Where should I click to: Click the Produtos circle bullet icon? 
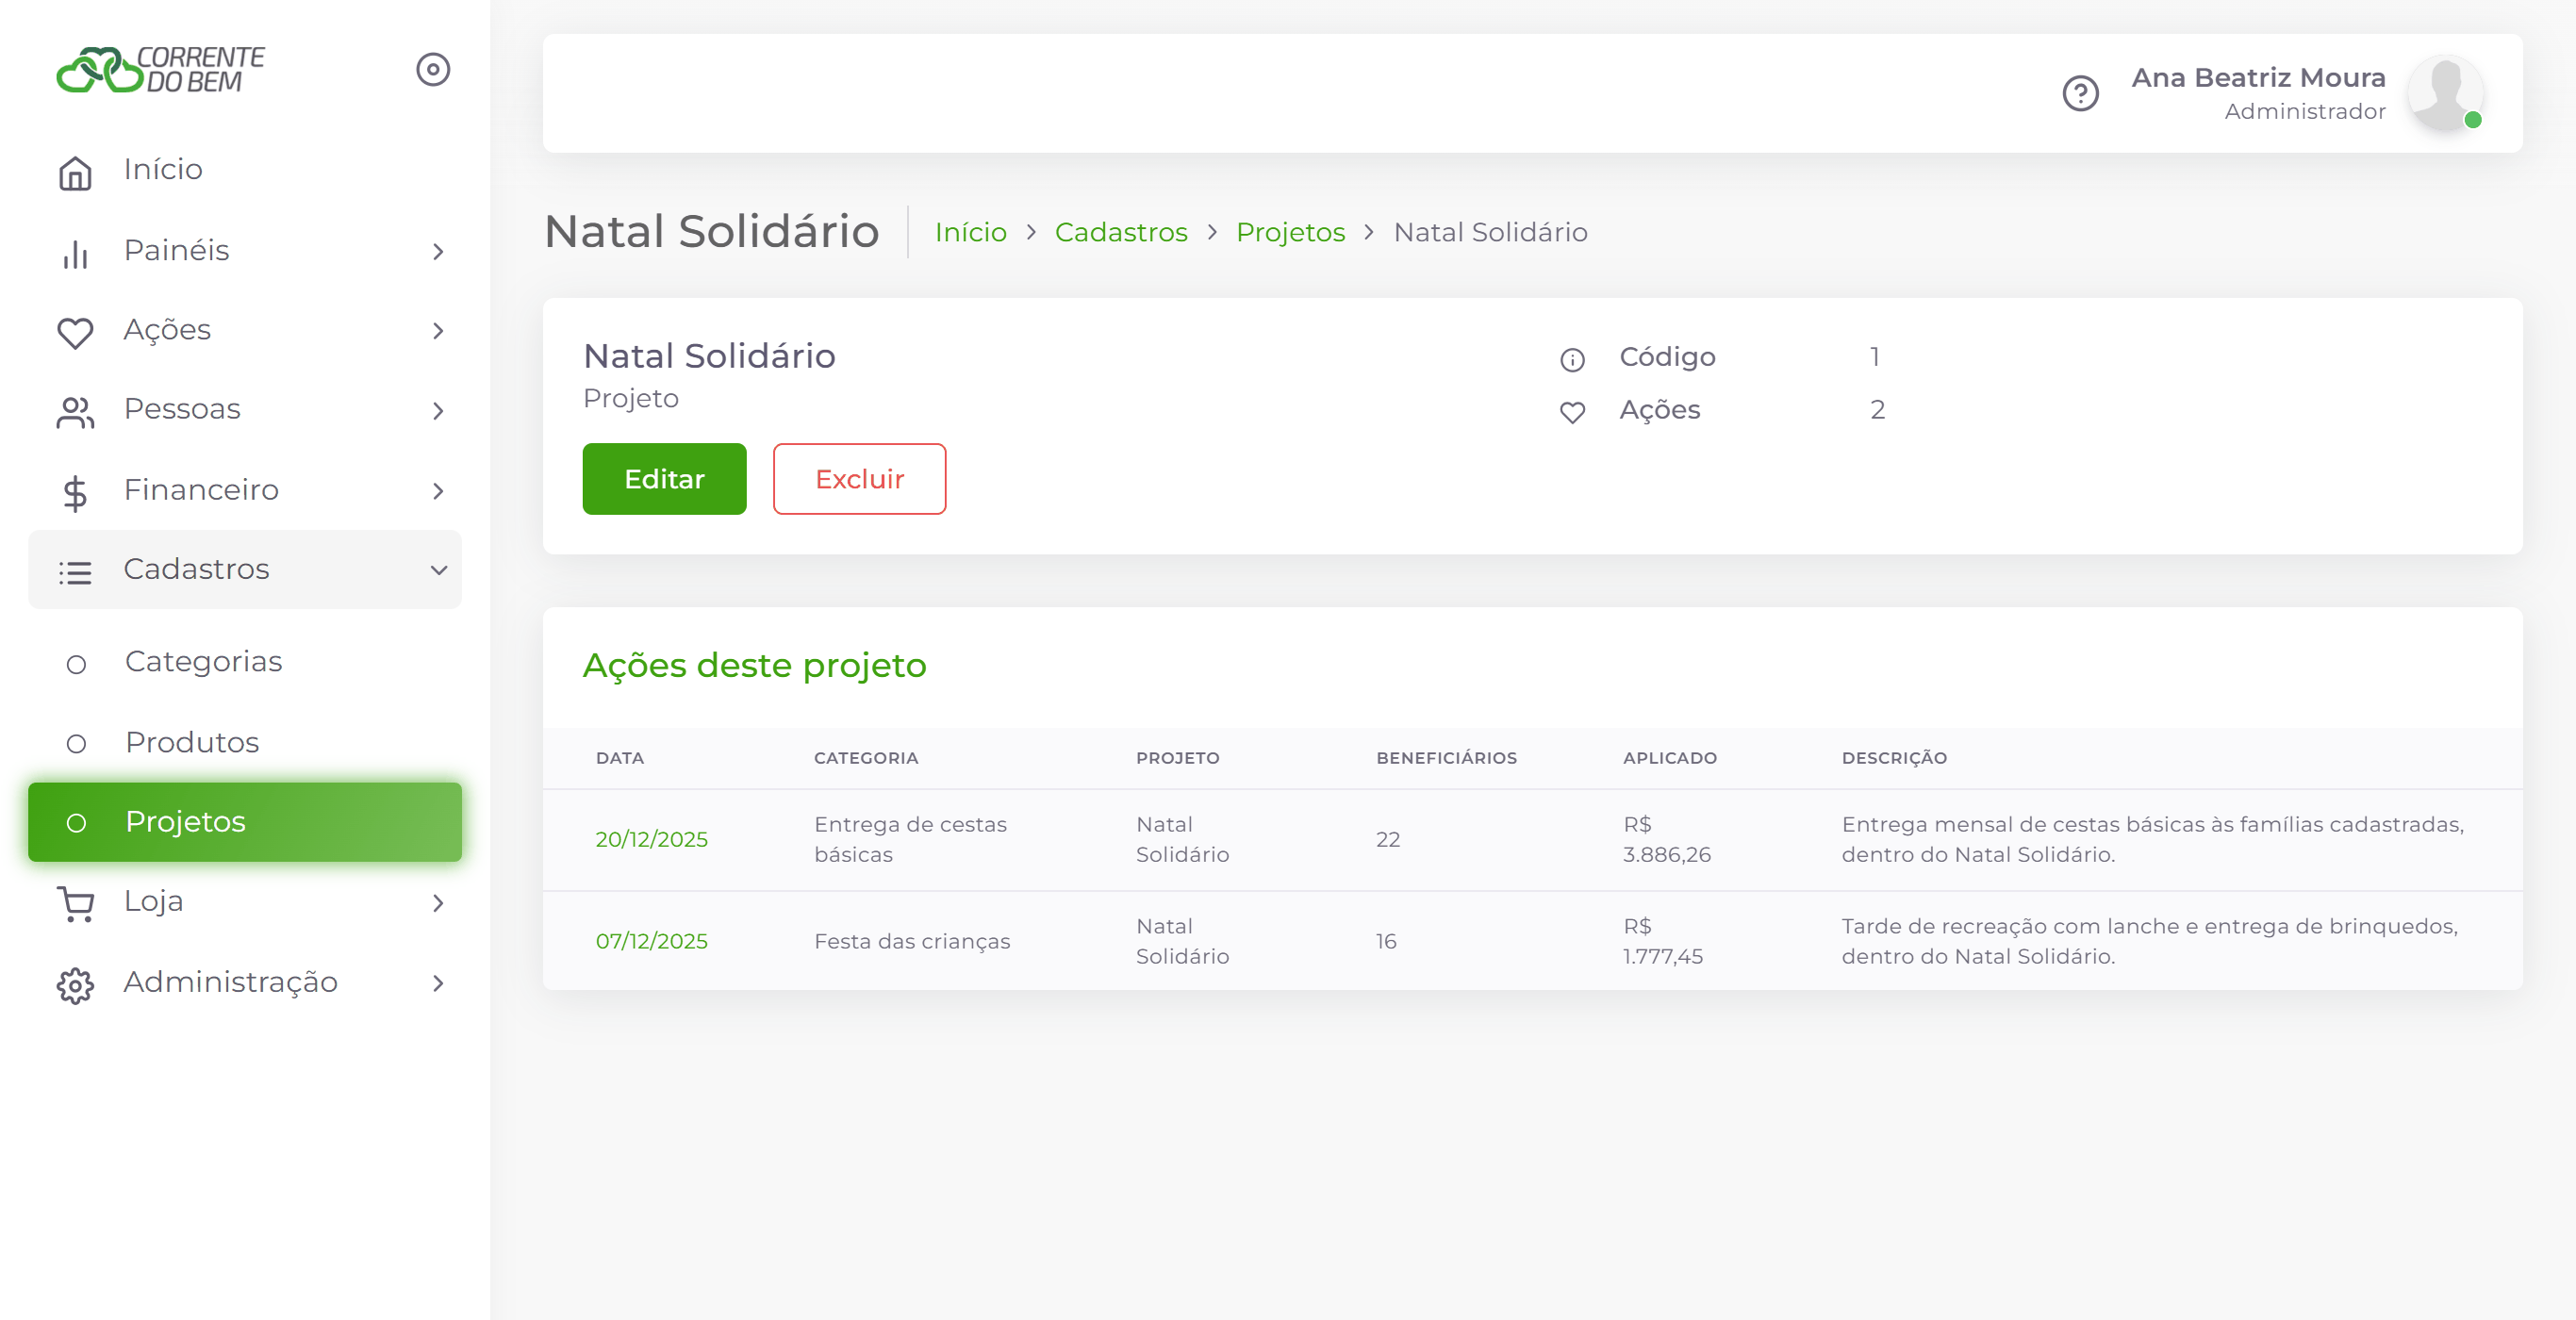tap(76, 744)
